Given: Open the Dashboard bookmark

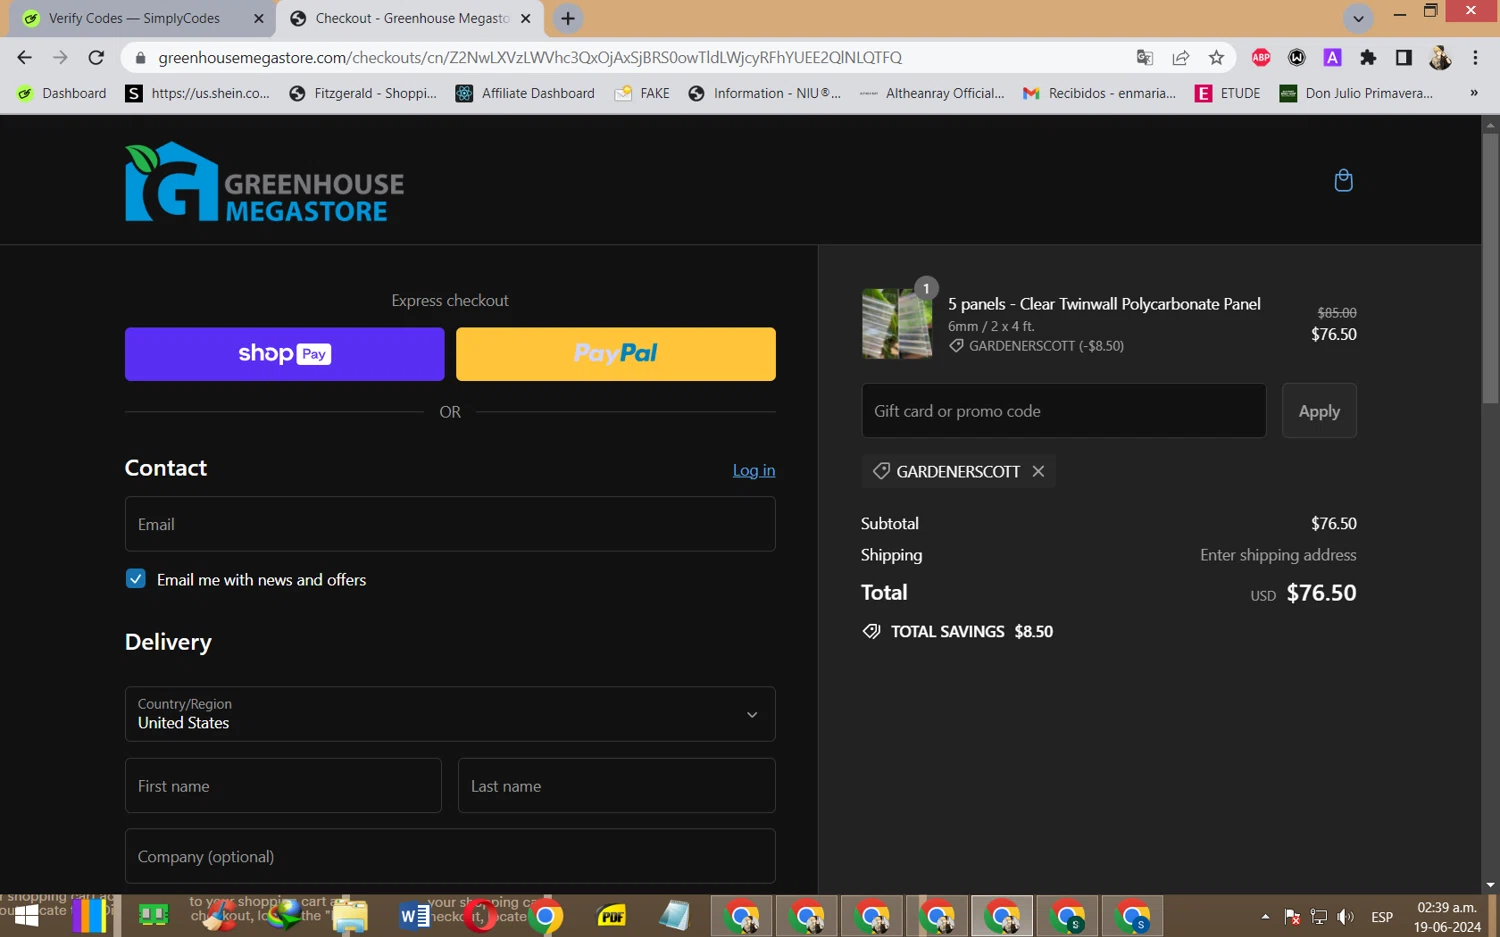Looking at the screenshot, I should tap(62, 93).
